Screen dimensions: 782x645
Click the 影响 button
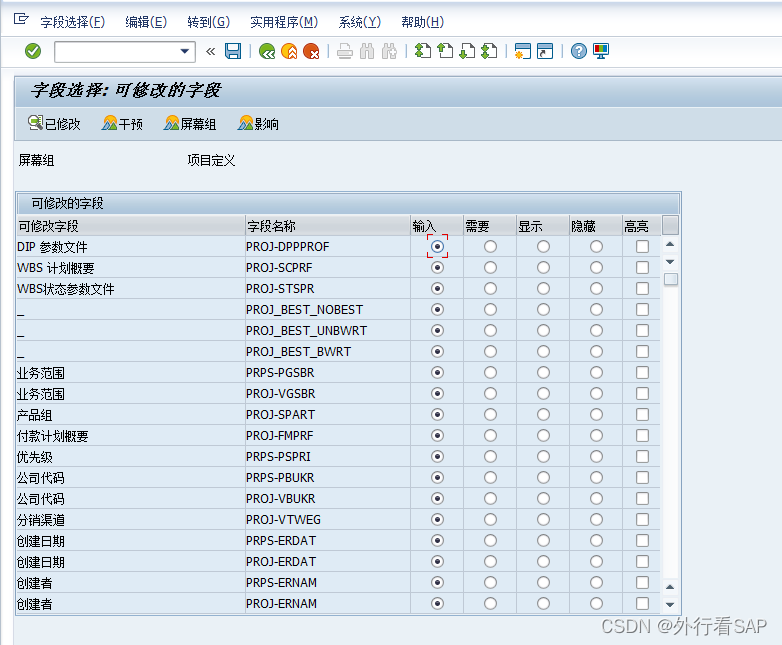click(258, 124)
